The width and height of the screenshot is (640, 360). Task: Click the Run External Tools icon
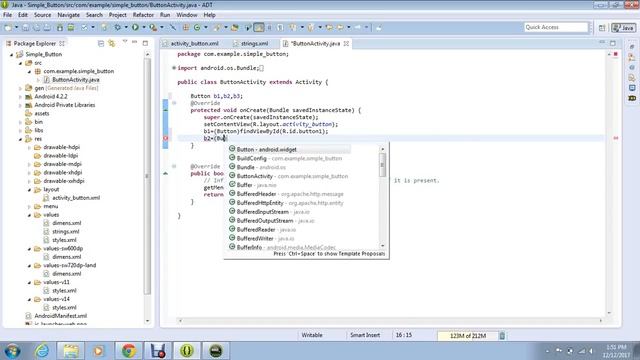153,27
